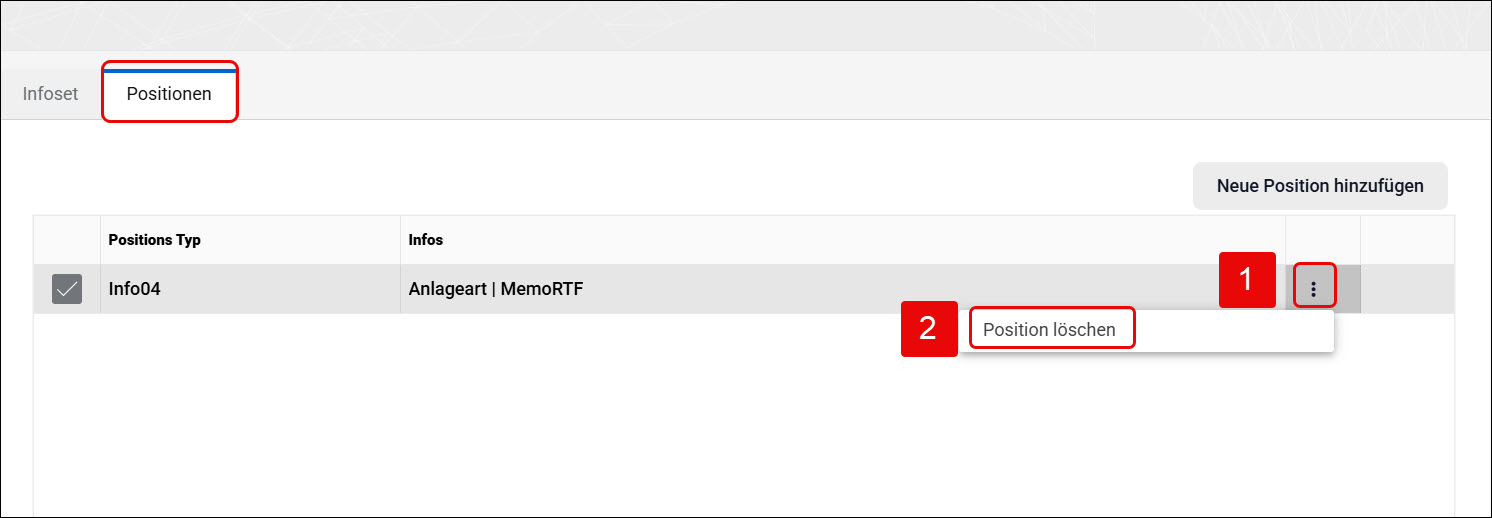Click the last empty column header

tap(1407, 240)
